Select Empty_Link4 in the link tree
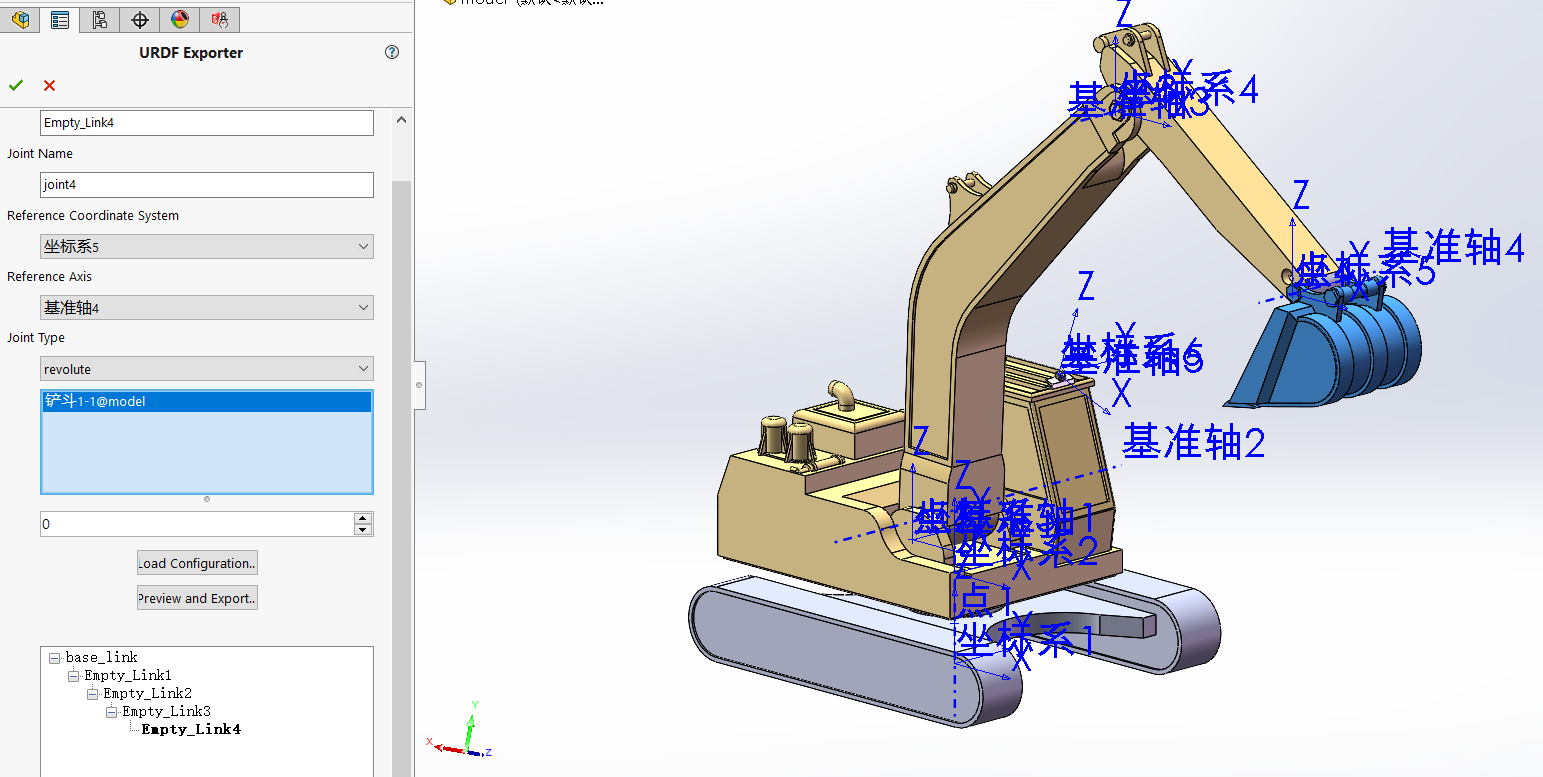 [191, 730]
